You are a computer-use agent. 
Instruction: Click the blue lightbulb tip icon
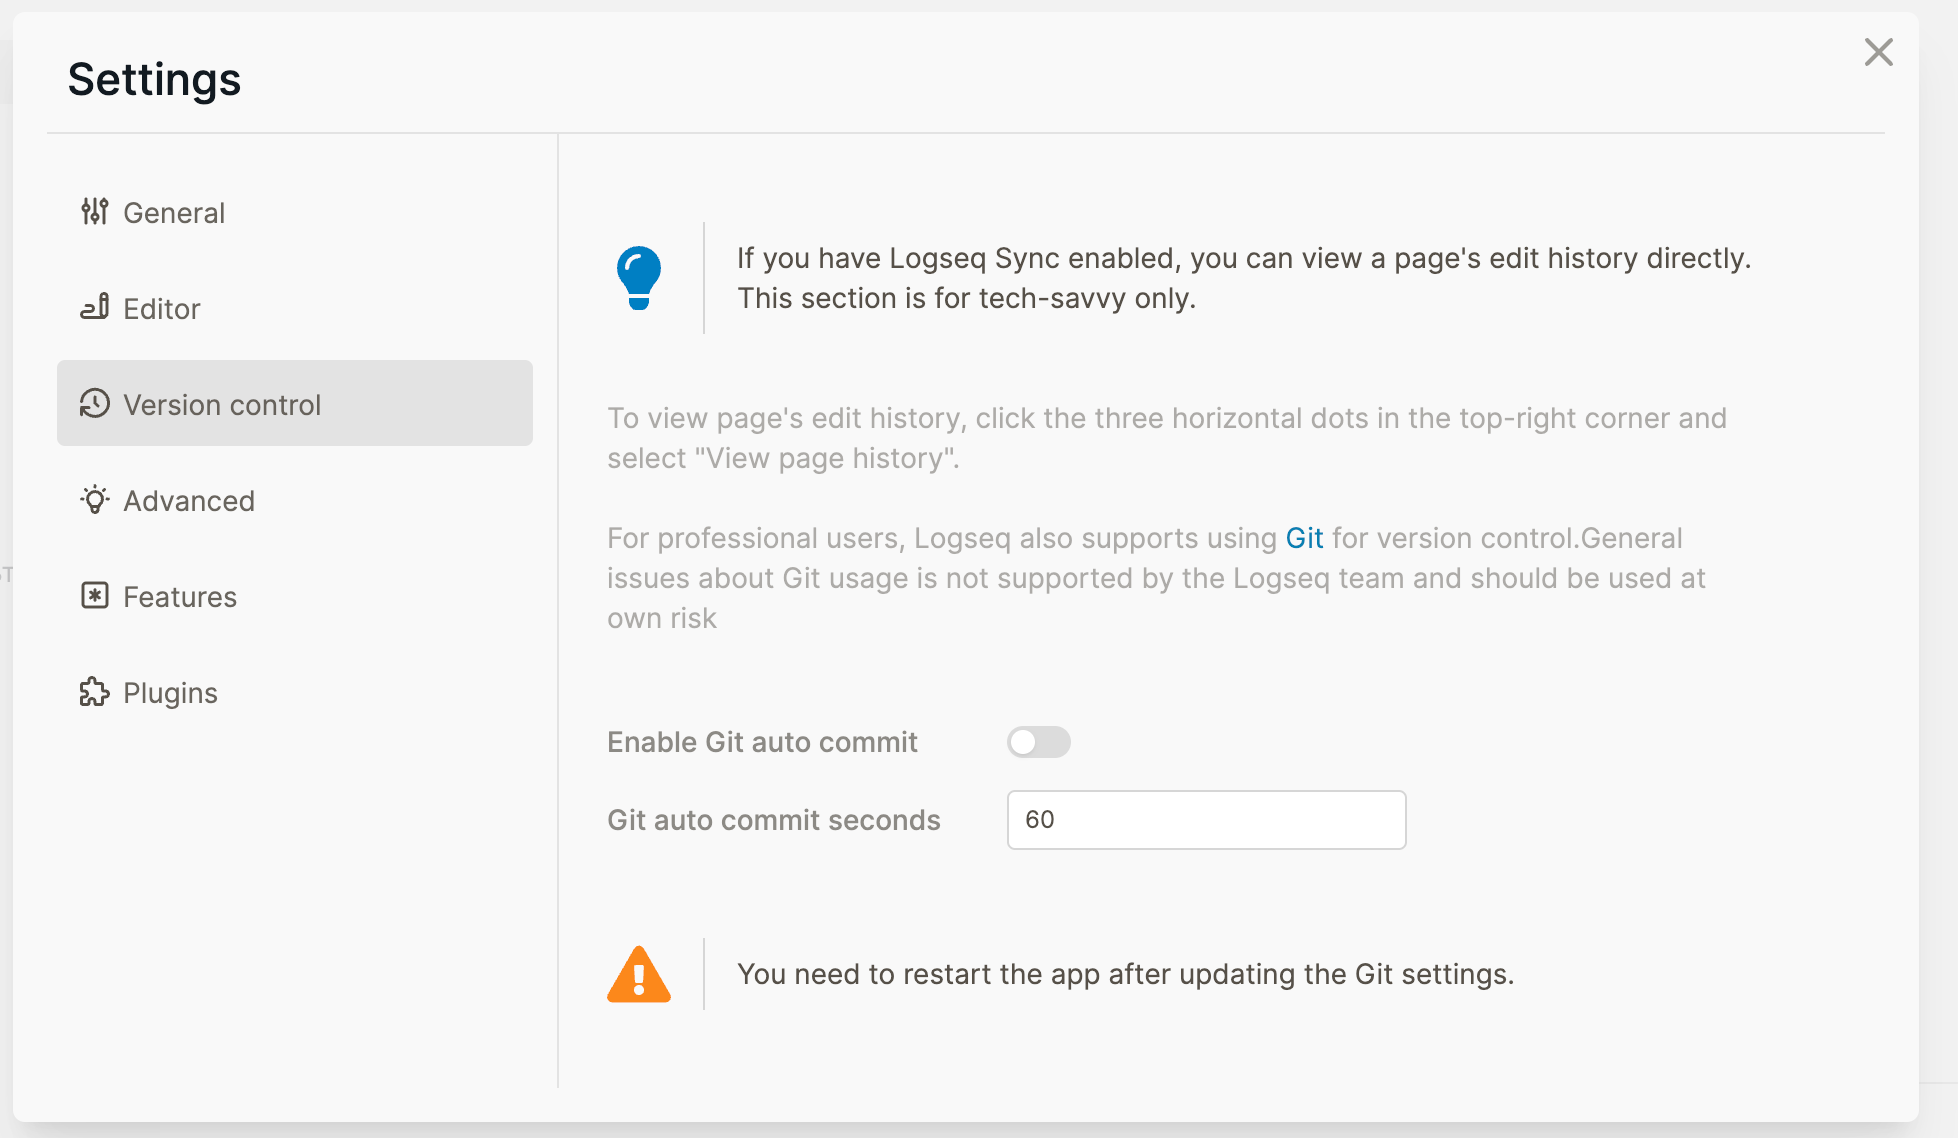point(639,277)
